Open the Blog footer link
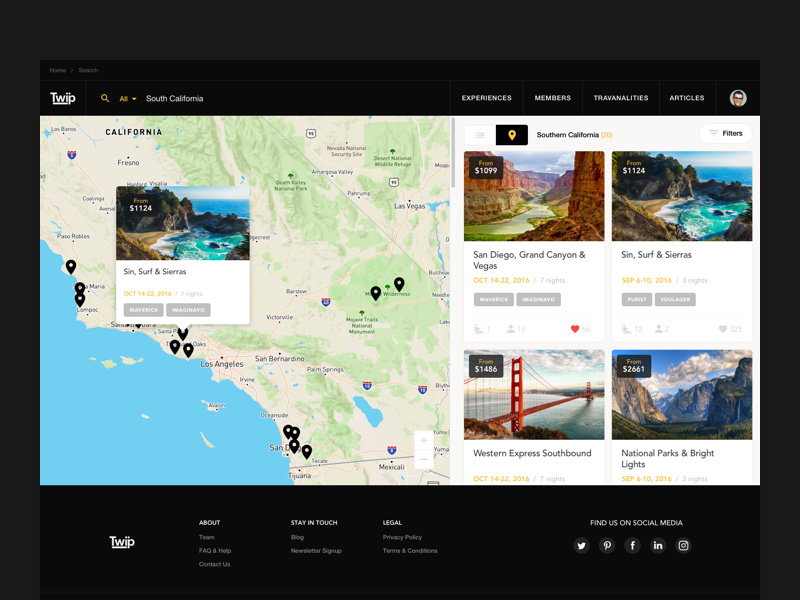The width and height of the screenshot is (800, 600). pyautogui.click(x=297, y=537)
